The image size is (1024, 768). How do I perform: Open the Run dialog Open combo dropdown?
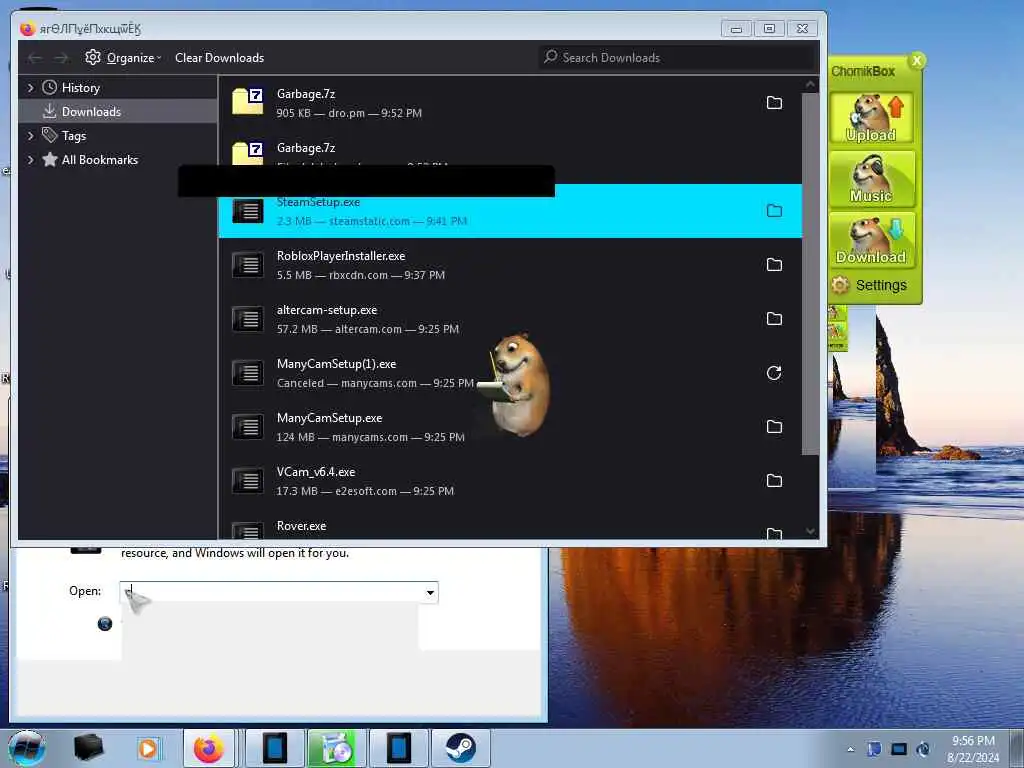(430, 592)
